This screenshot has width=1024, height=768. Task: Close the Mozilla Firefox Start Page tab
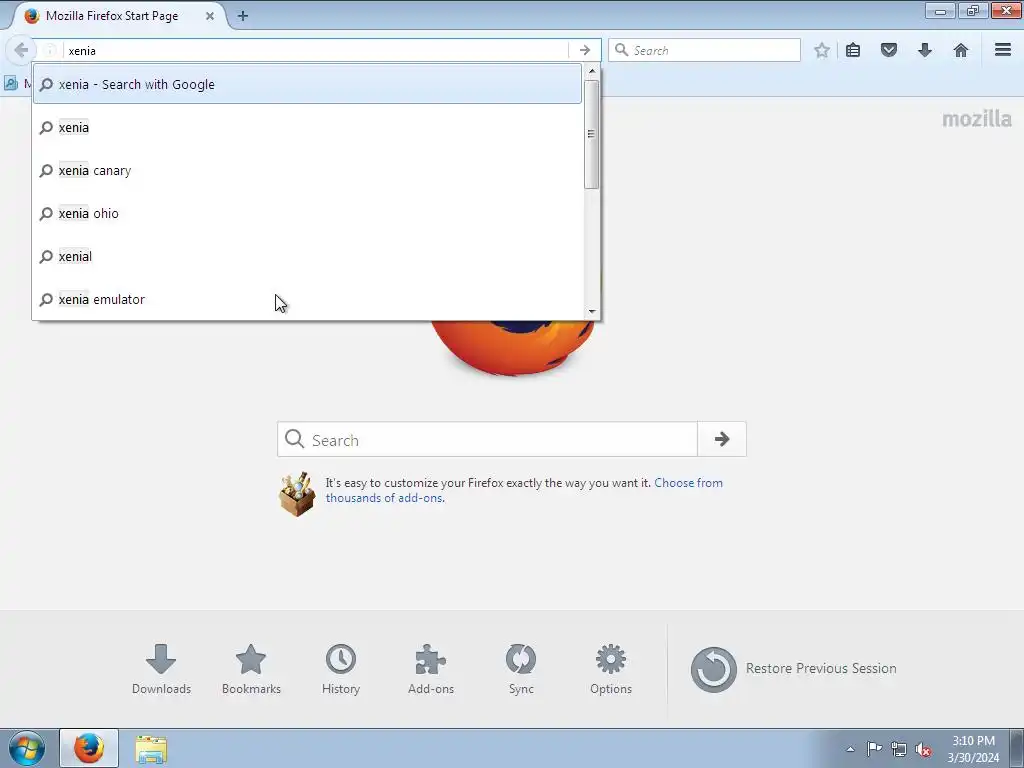[x=210, y=16]
